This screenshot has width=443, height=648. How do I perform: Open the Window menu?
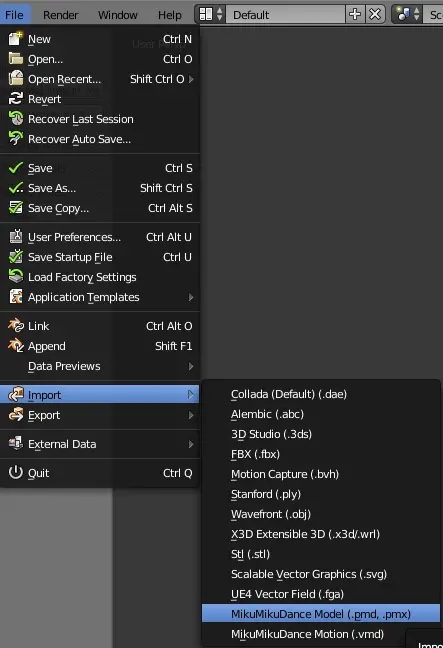117,15
